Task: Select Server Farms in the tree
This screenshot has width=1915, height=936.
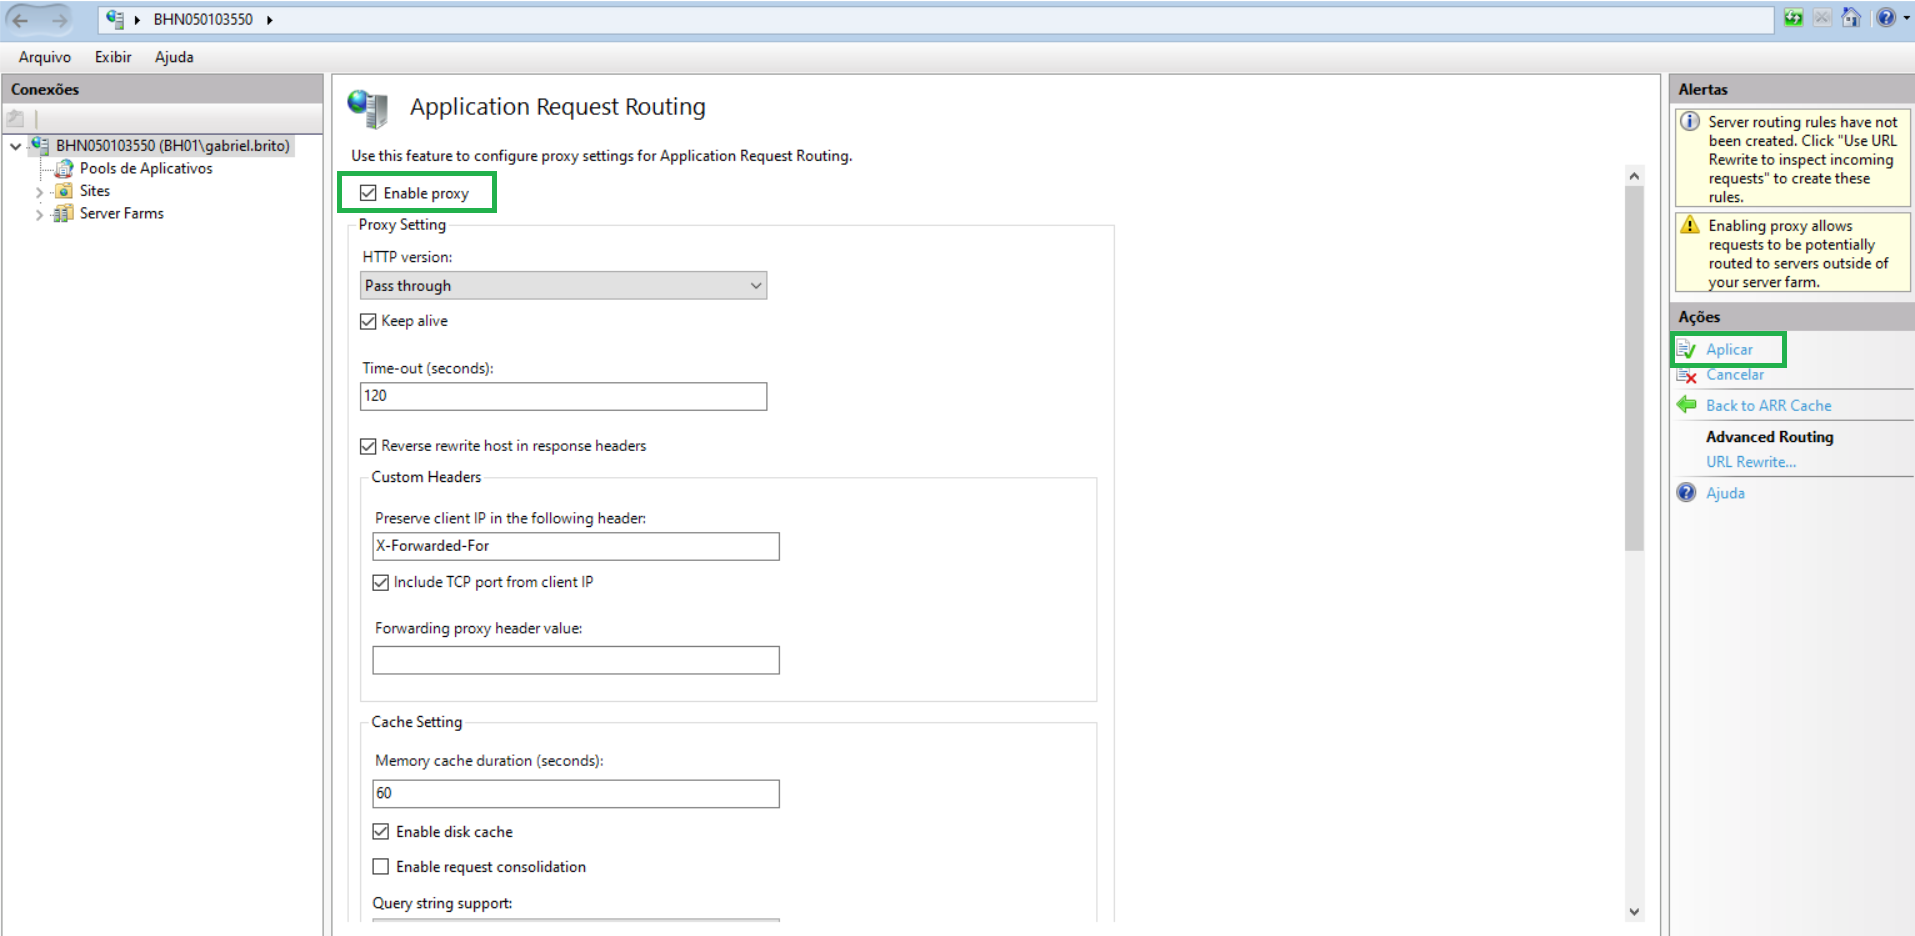Action: click(x=122, y=213)
